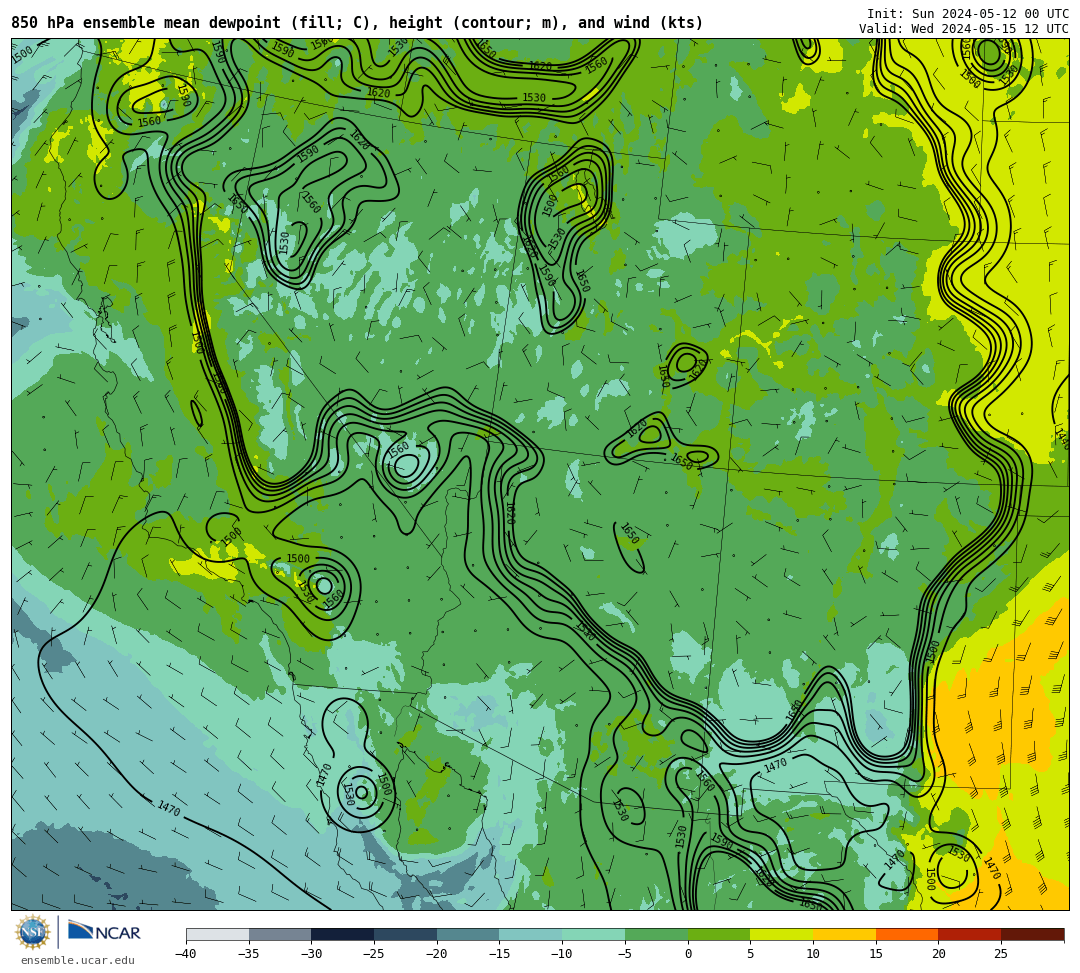Select the Init: Sun 2024-05-12 00 UTC text

(x=968, y=14)
